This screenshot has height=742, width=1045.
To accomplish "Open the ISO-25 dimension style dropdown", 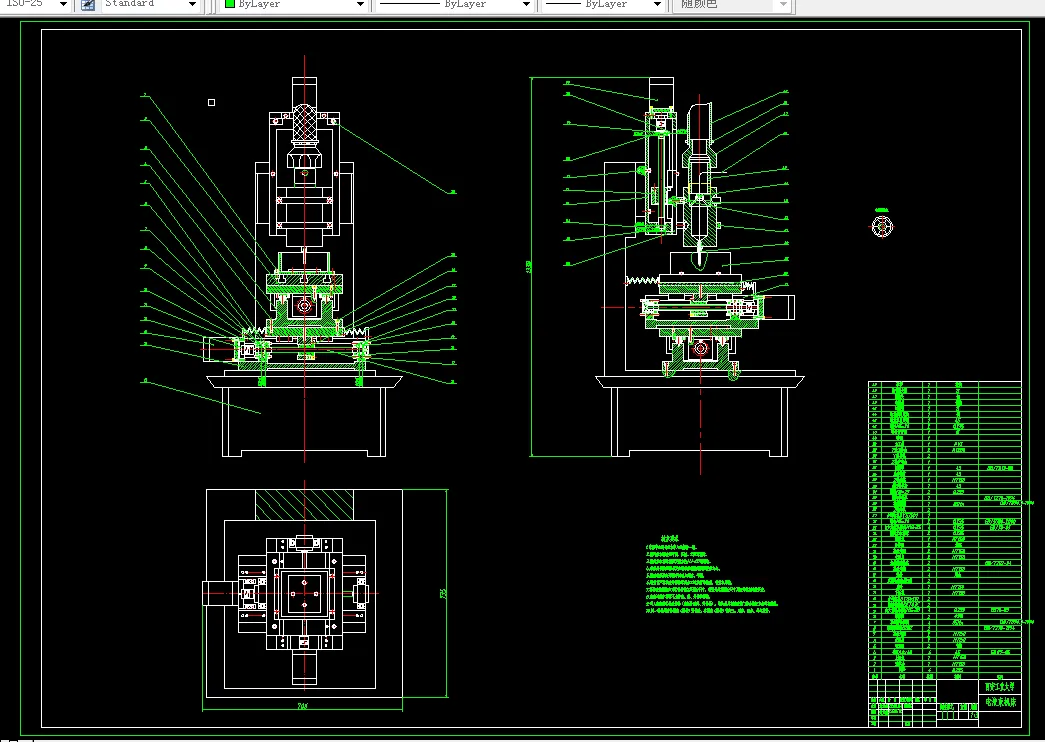I will tap(63, 4).
